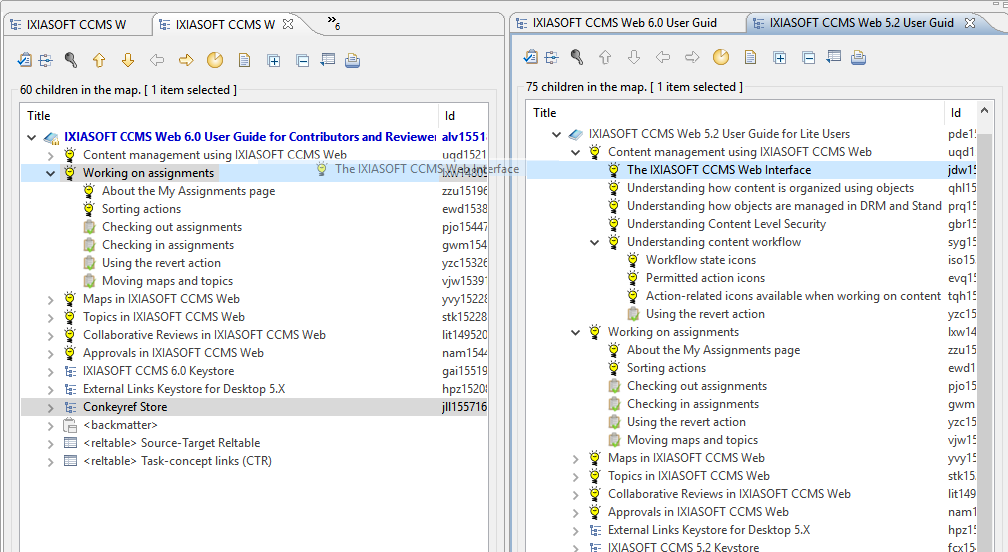Click the grey left arrow in the left map toolbar
This screenshot has width=1008, height=552.
click(157, 60)
